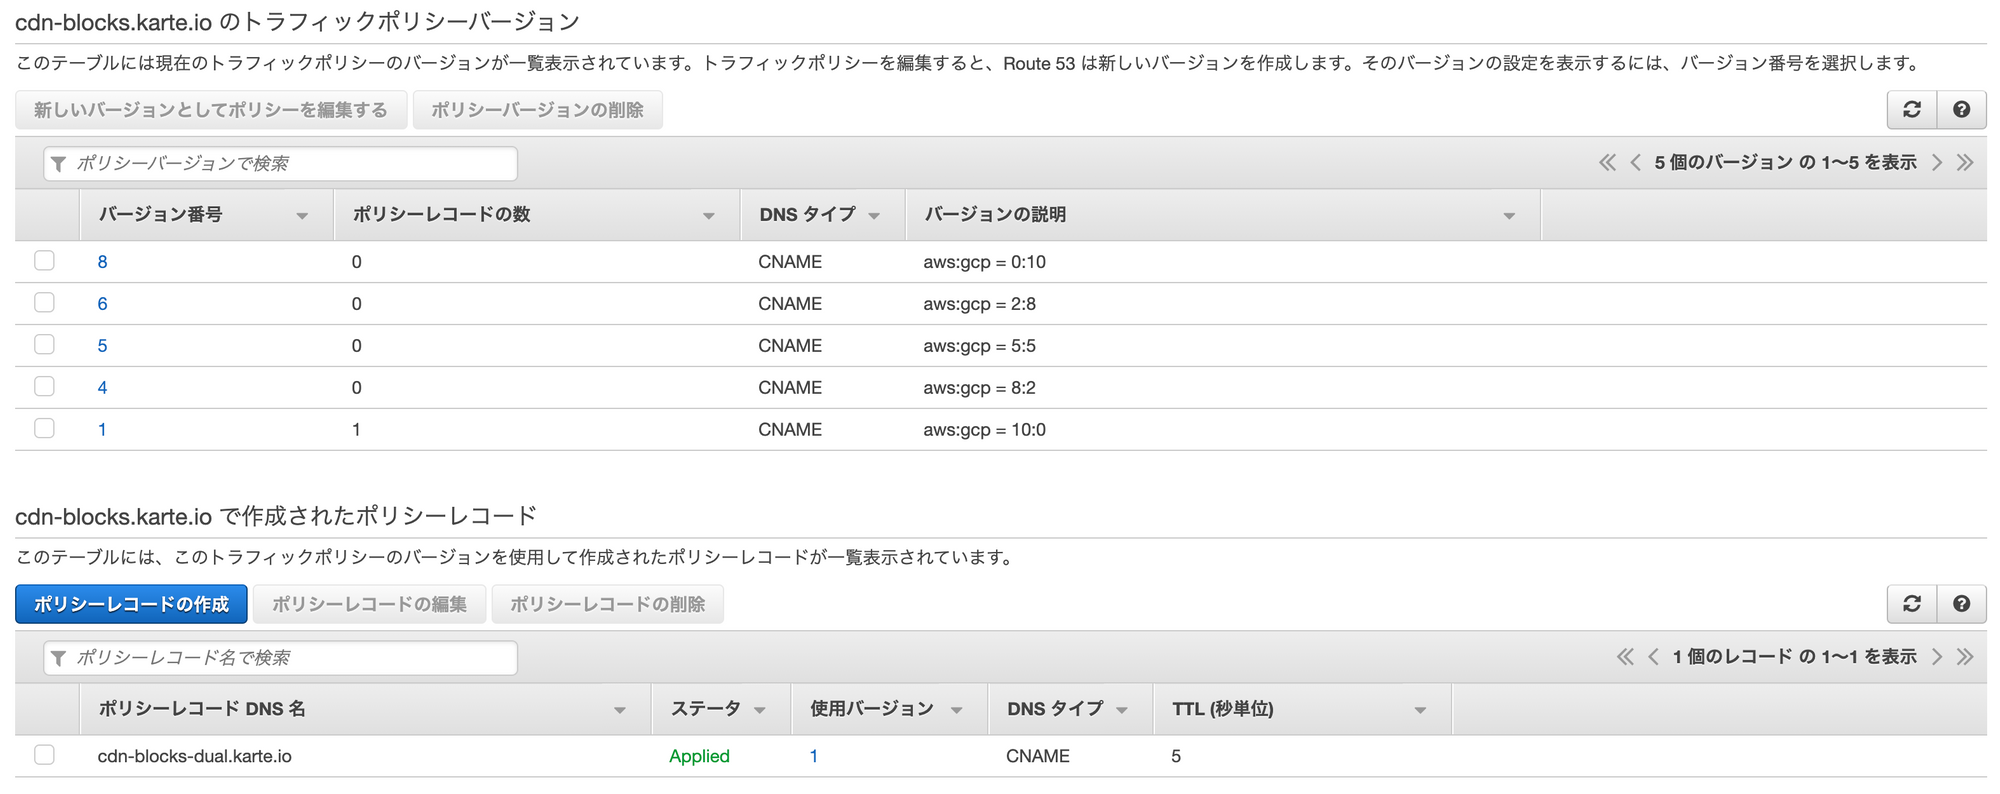Screen dimensions: 2000x794
Task: Expand the バージョンの説明 column dropdown
Action: pos(1509,216)
